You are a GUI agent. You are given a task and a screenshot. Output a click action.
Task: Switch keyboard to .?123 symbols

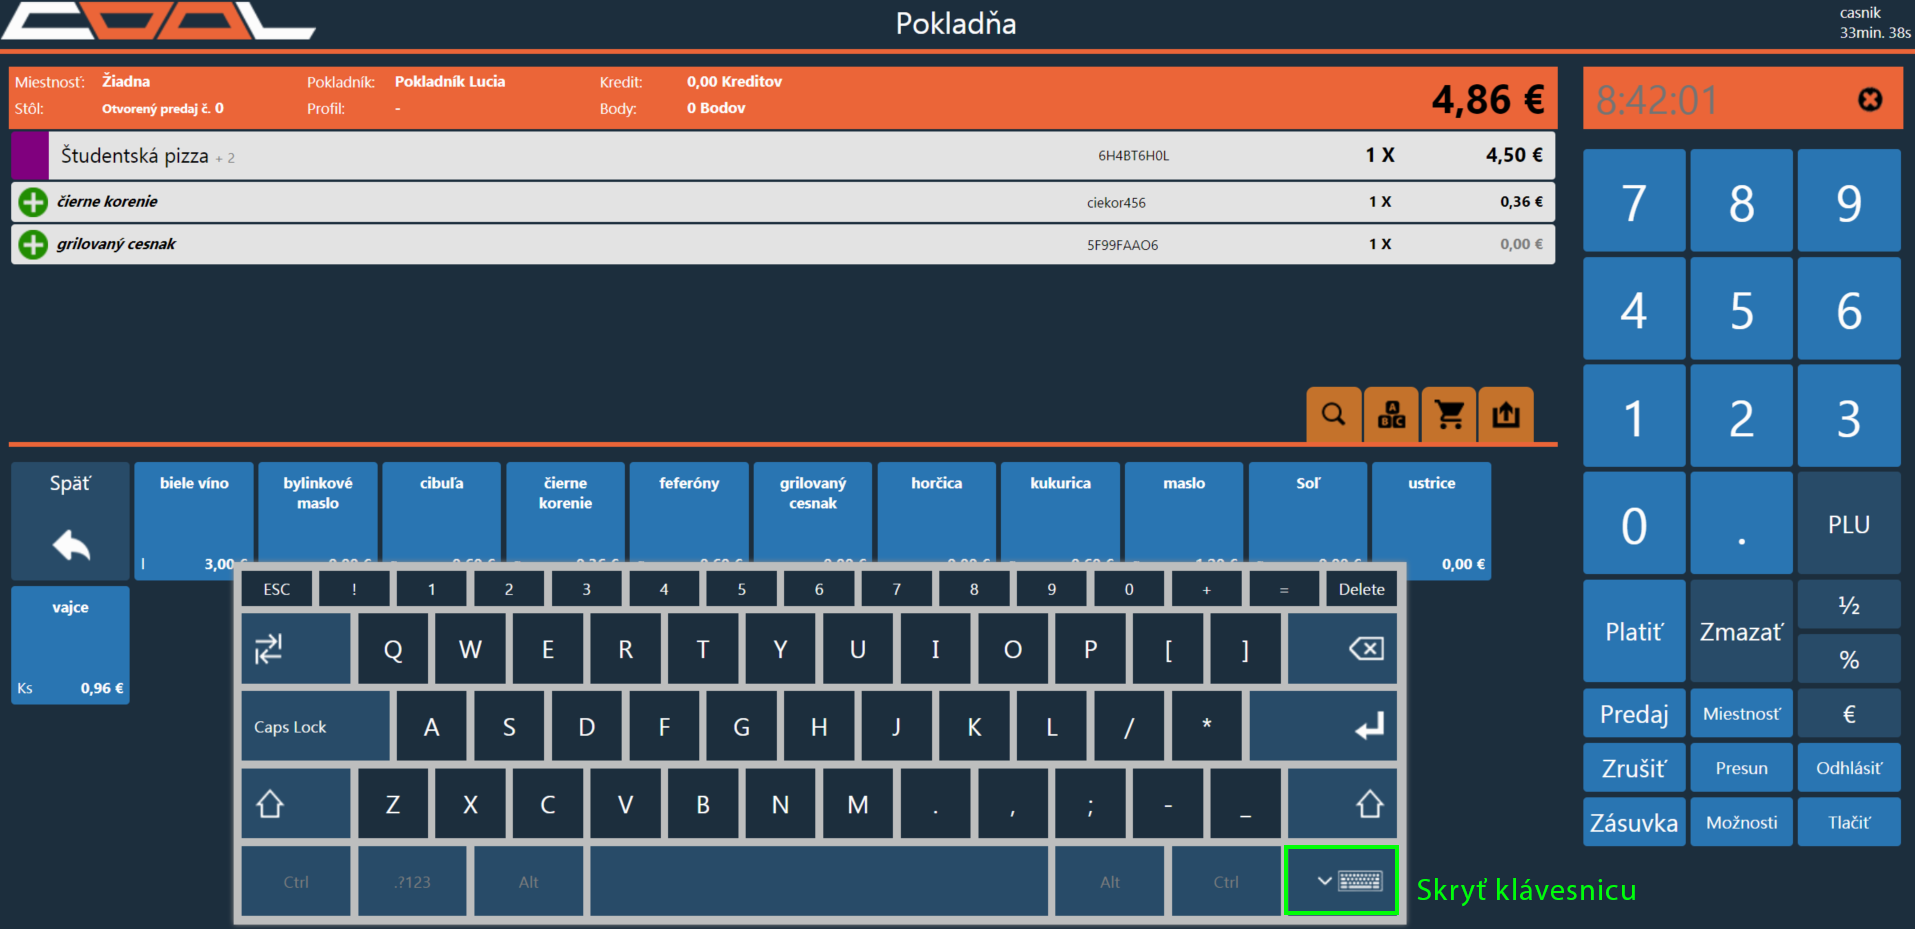412,882
